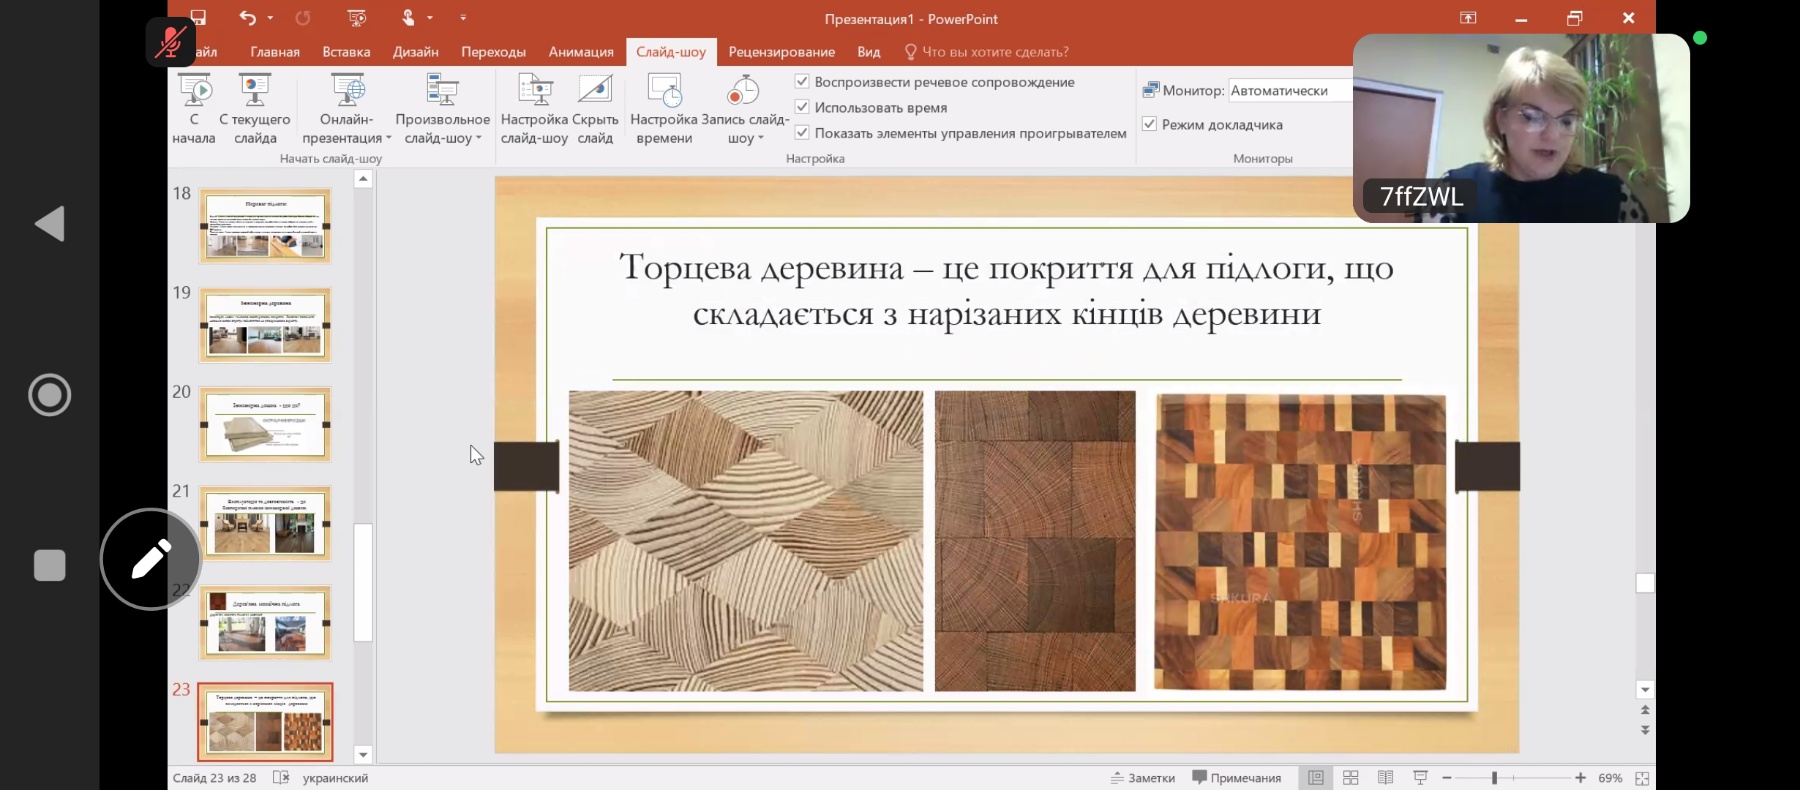Image resolution: width=1800 pixels, height=790 pixels.
Task: Open the Monitor dropdown set to Автоматически
Action: 1289,91
